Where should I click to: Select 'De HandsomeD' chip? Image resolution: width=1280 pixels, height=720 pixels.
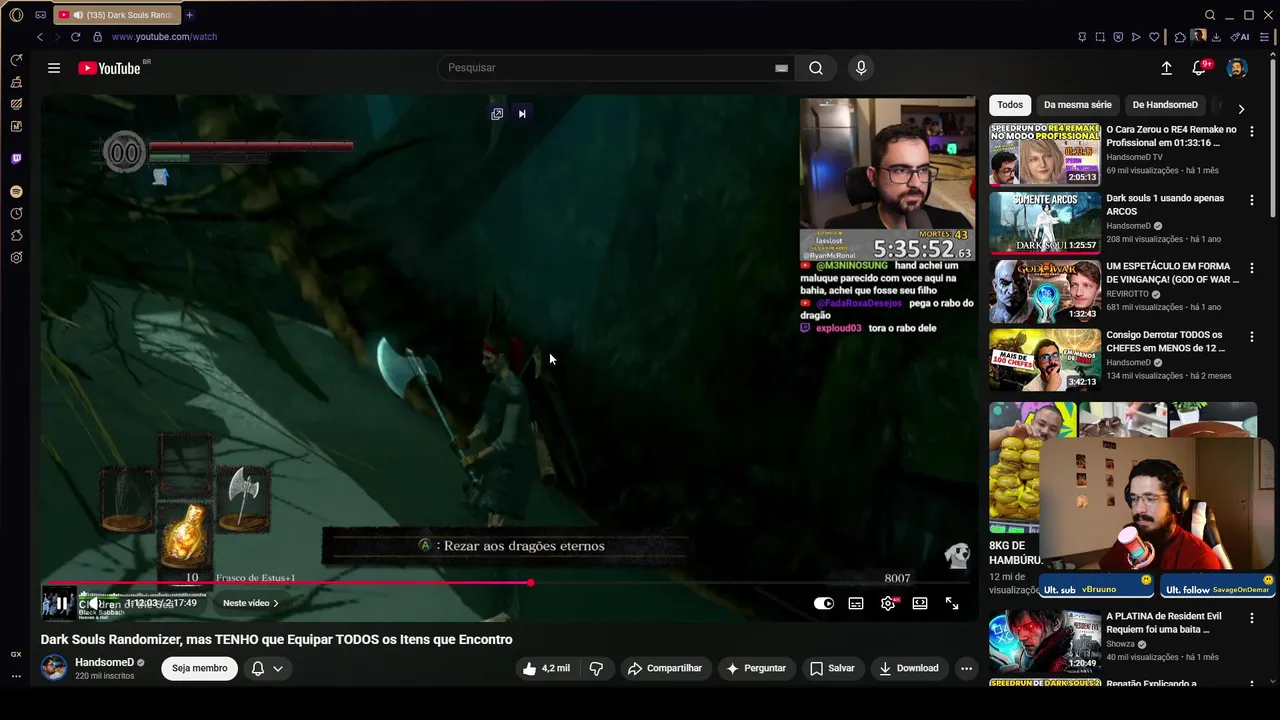[1165, 105]
